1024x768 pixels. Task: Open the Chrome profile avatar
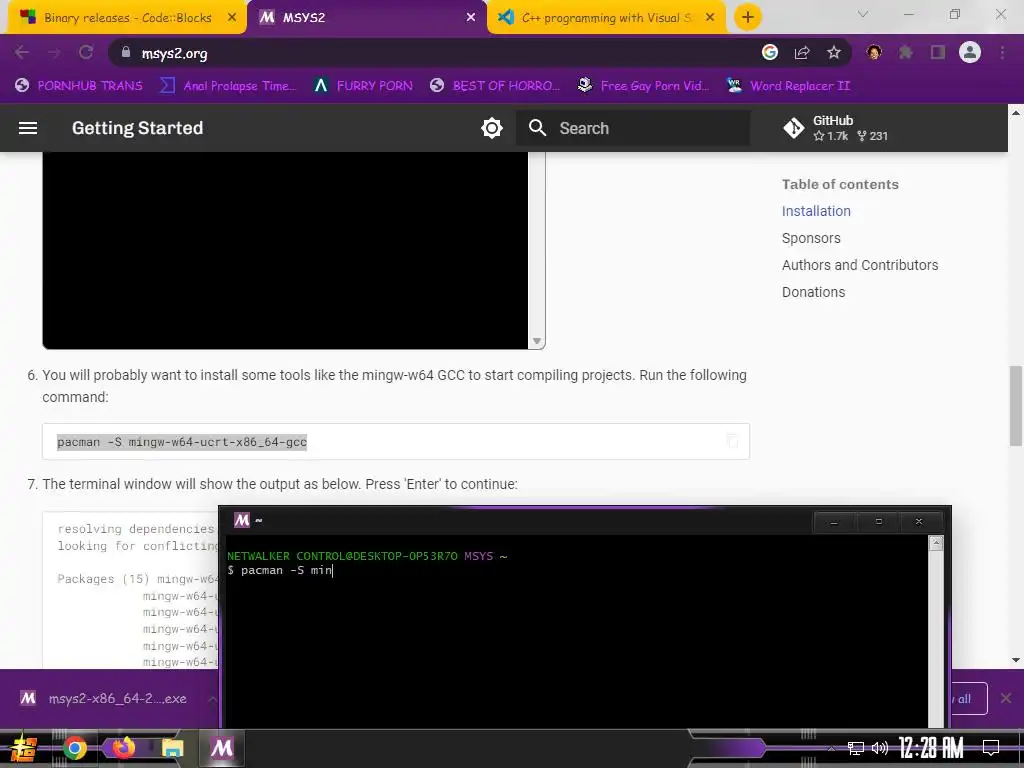(x=970, y=52)
